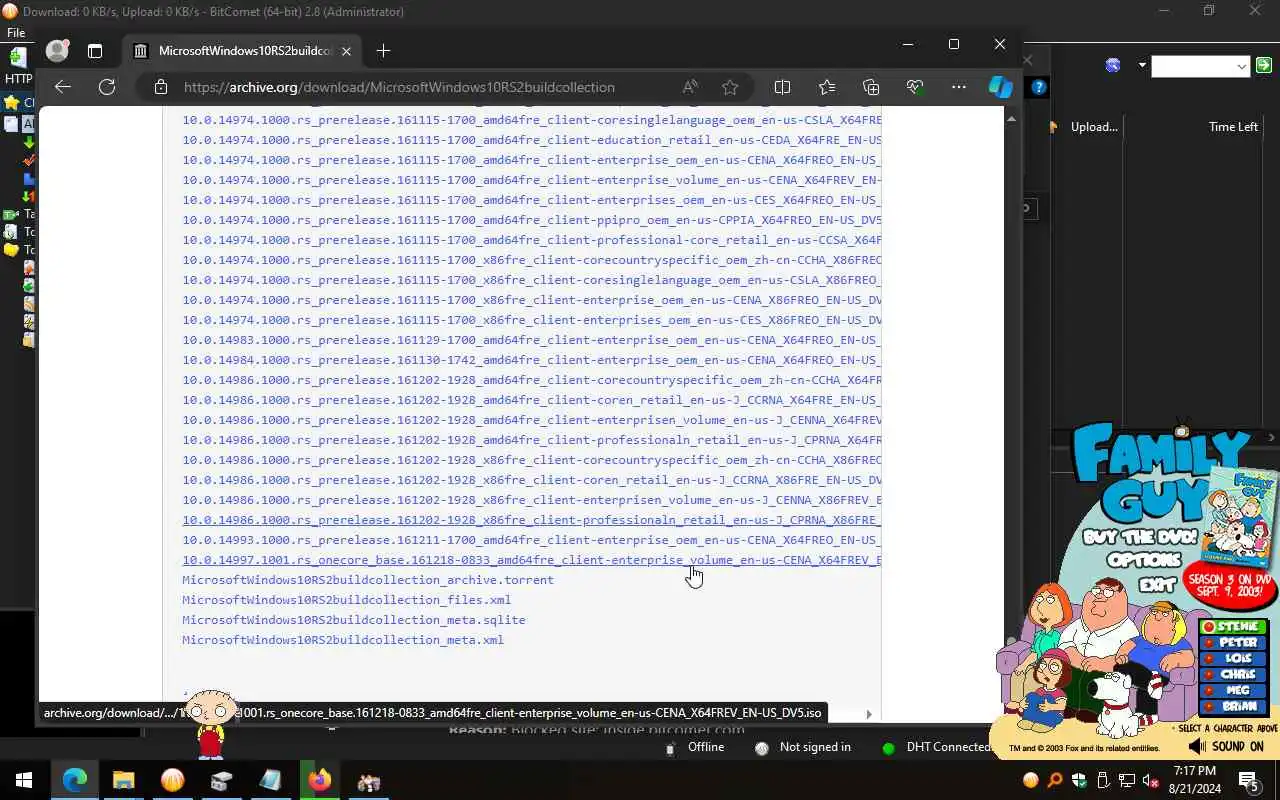Add this page to favorites
This screenshot has width=1280, height=800.
coord(730,87)
